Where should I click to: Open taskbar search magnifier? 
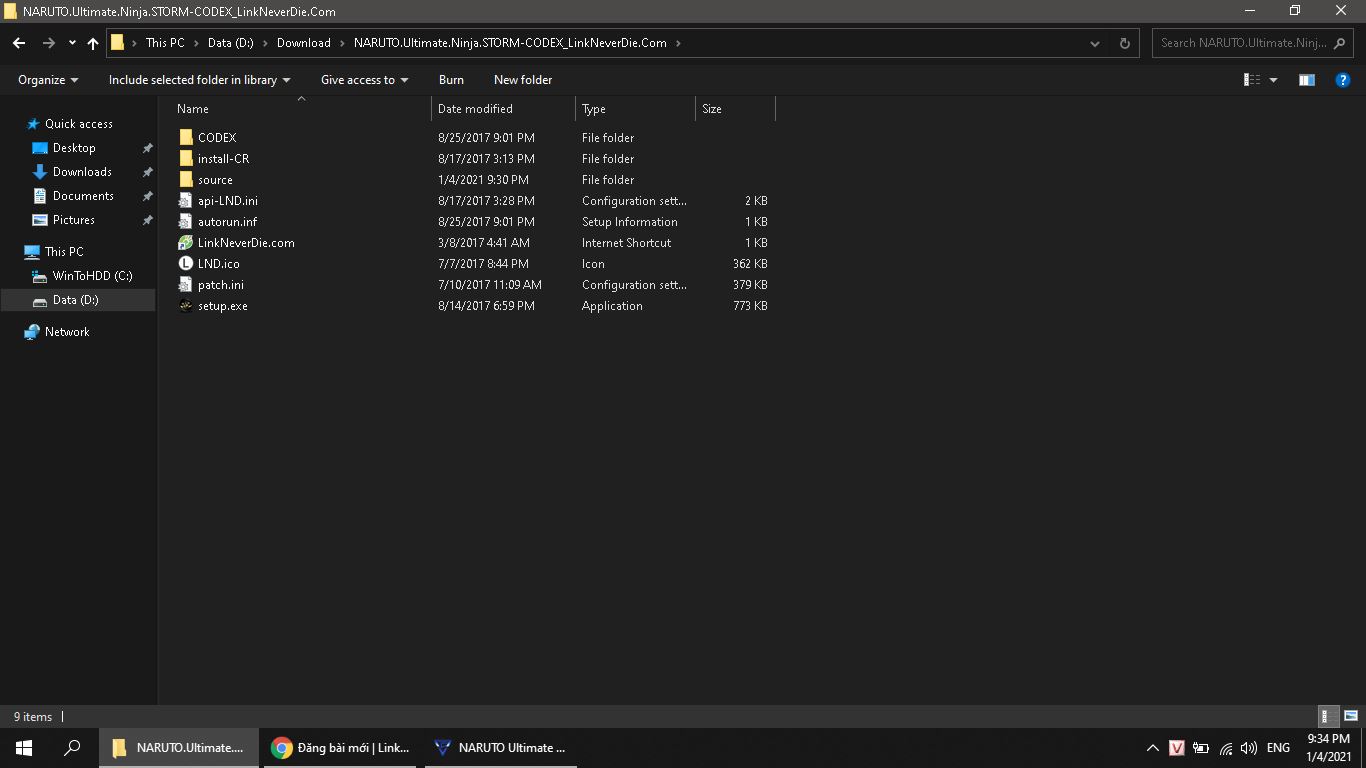coord(72,748)
